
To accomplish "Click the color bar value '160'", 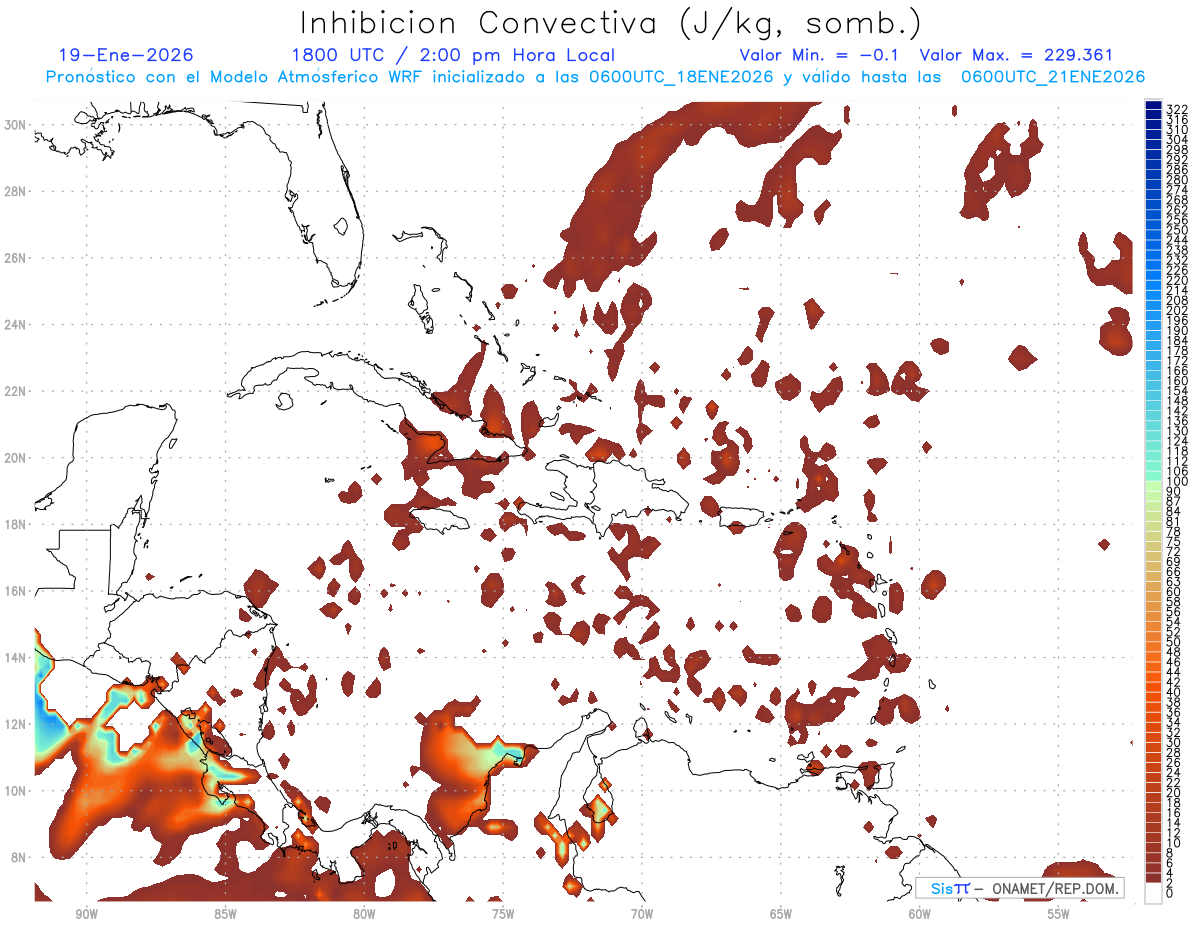I will [1177, 381].
